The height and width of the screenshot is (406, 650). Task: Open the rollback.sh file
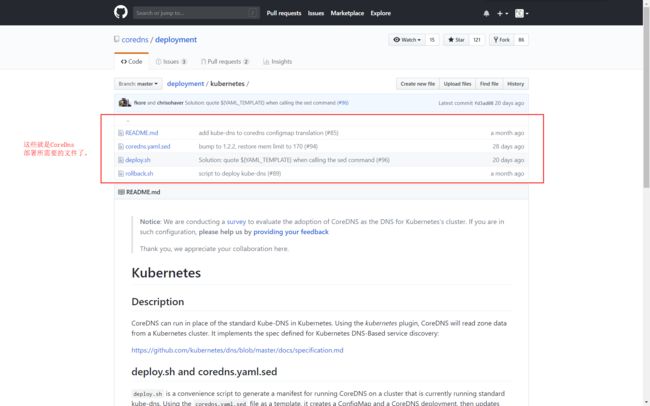(x=139, y=174)
